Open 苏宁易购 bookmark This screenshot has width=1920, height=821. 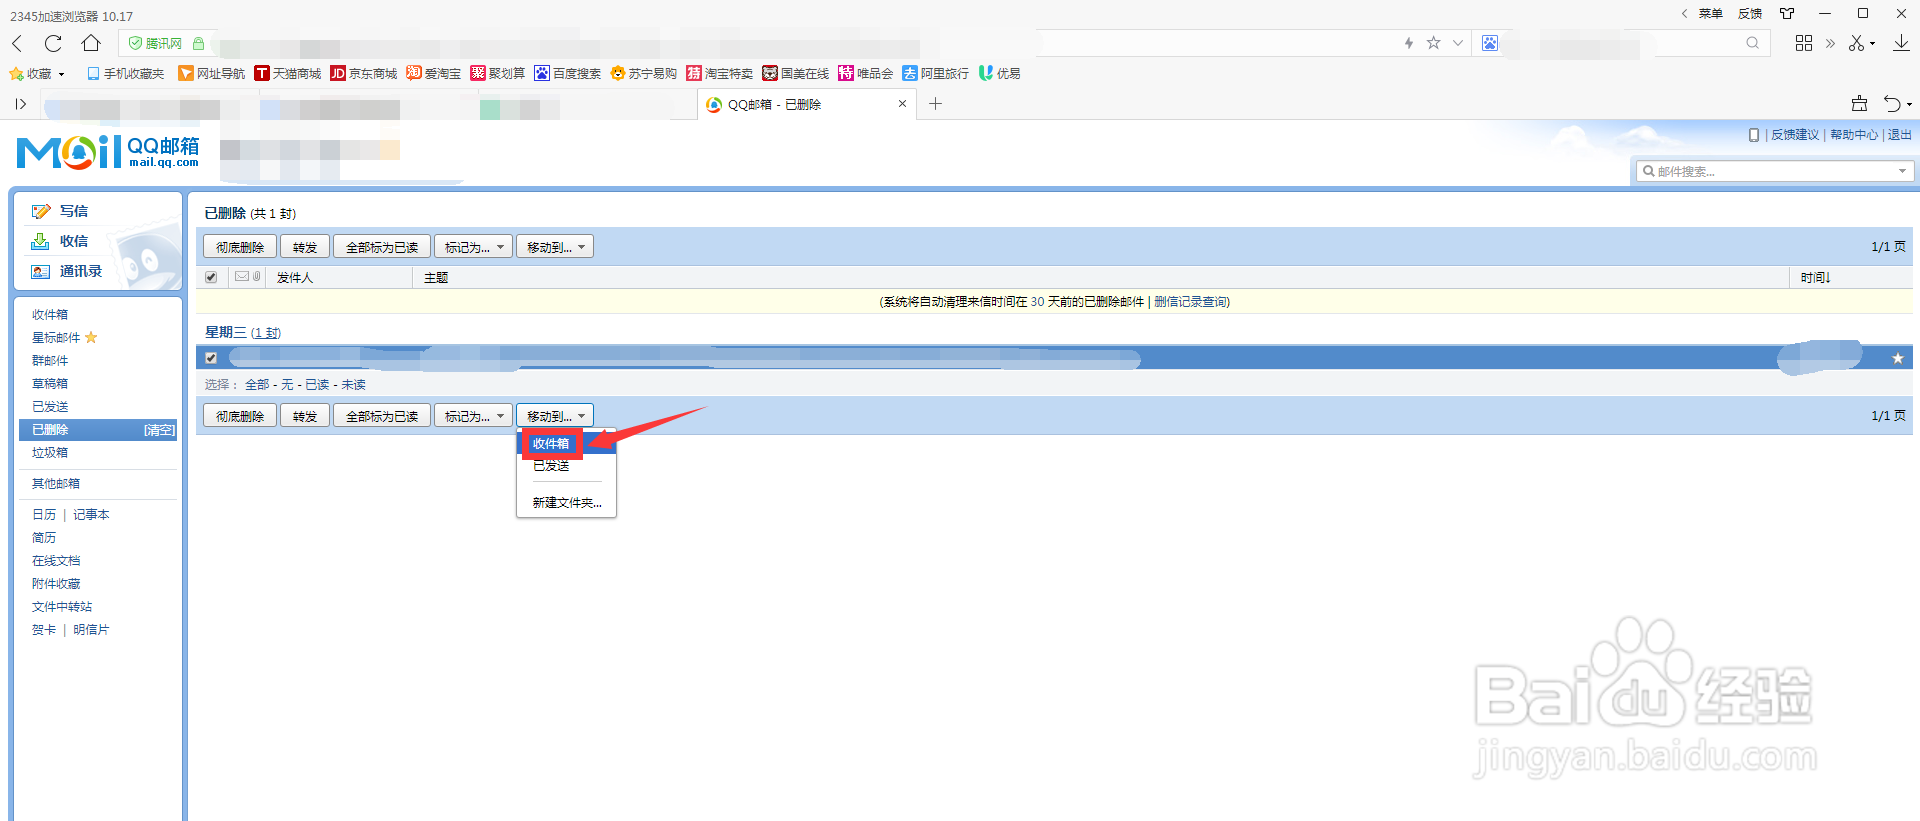coord(644,73)
